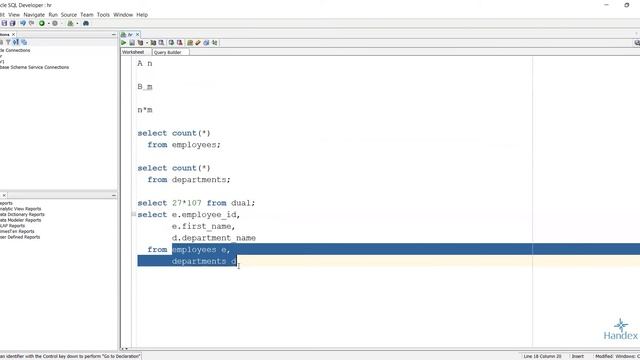Select TimesTen Reports in the Reports tree
The height and width of the screenshot is (360, 640).
[x=17, y=231]
